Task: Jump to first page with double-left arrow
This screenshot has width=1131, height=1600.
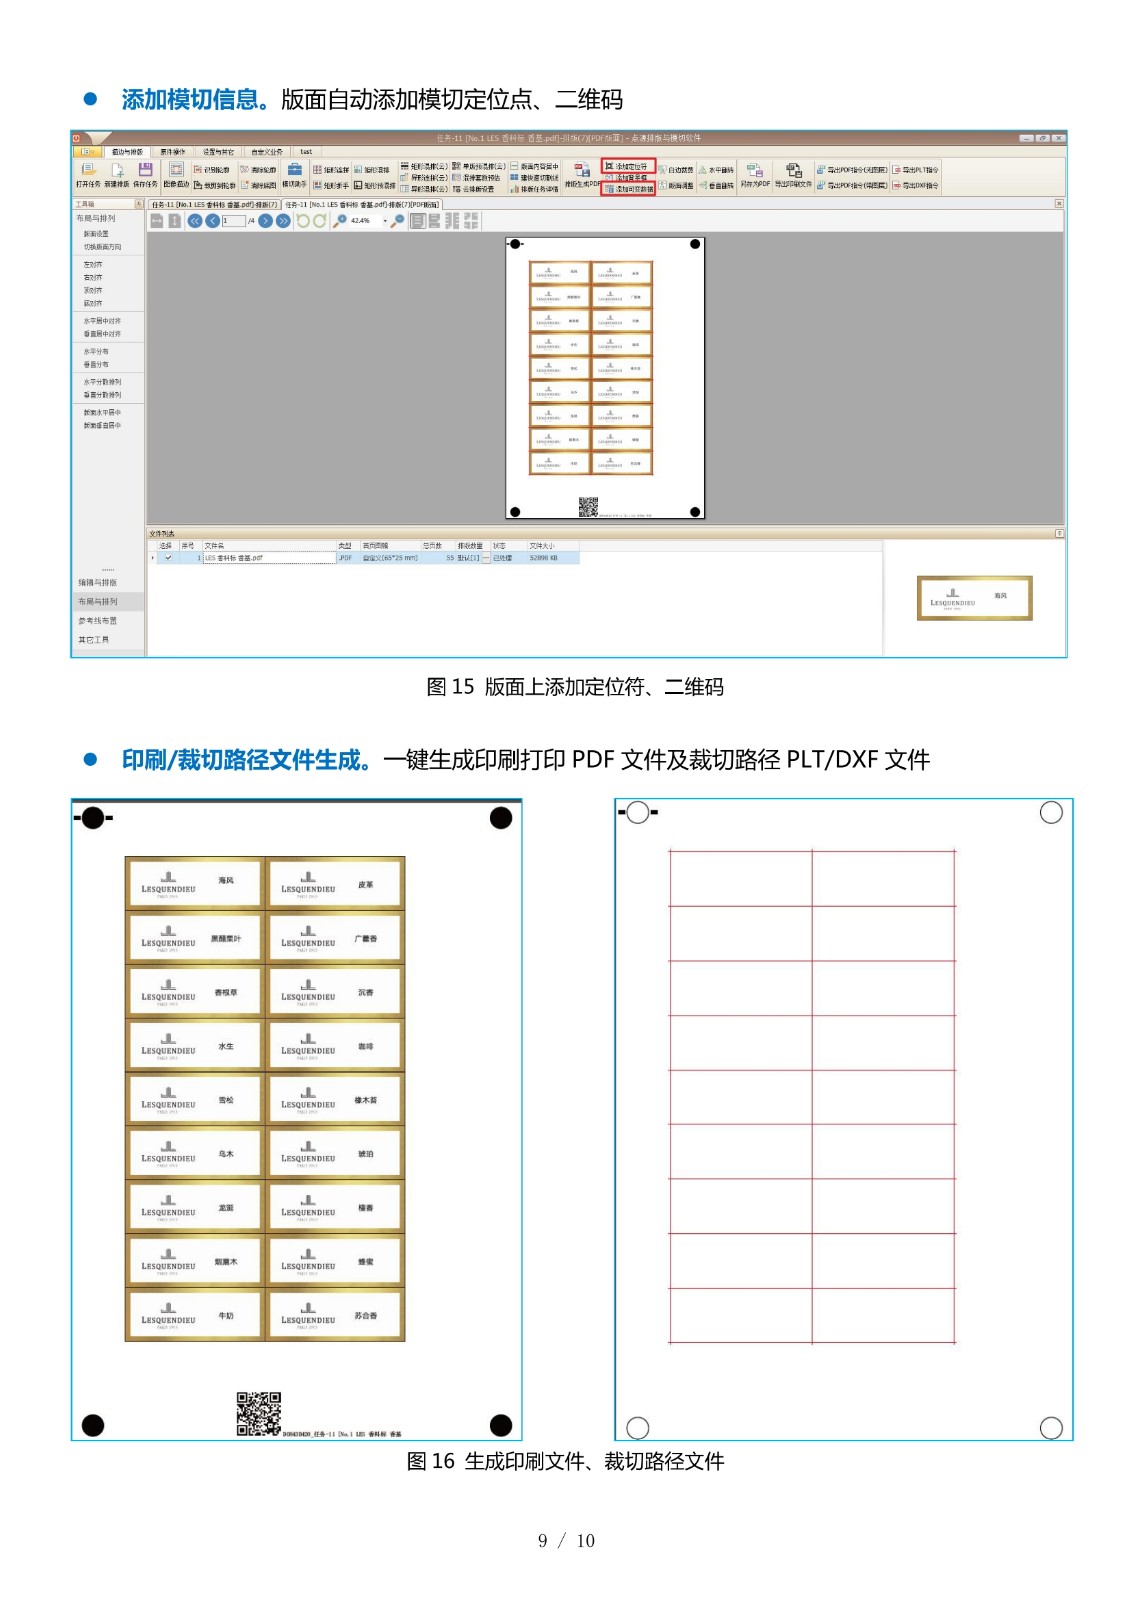Action: point(195,221)
